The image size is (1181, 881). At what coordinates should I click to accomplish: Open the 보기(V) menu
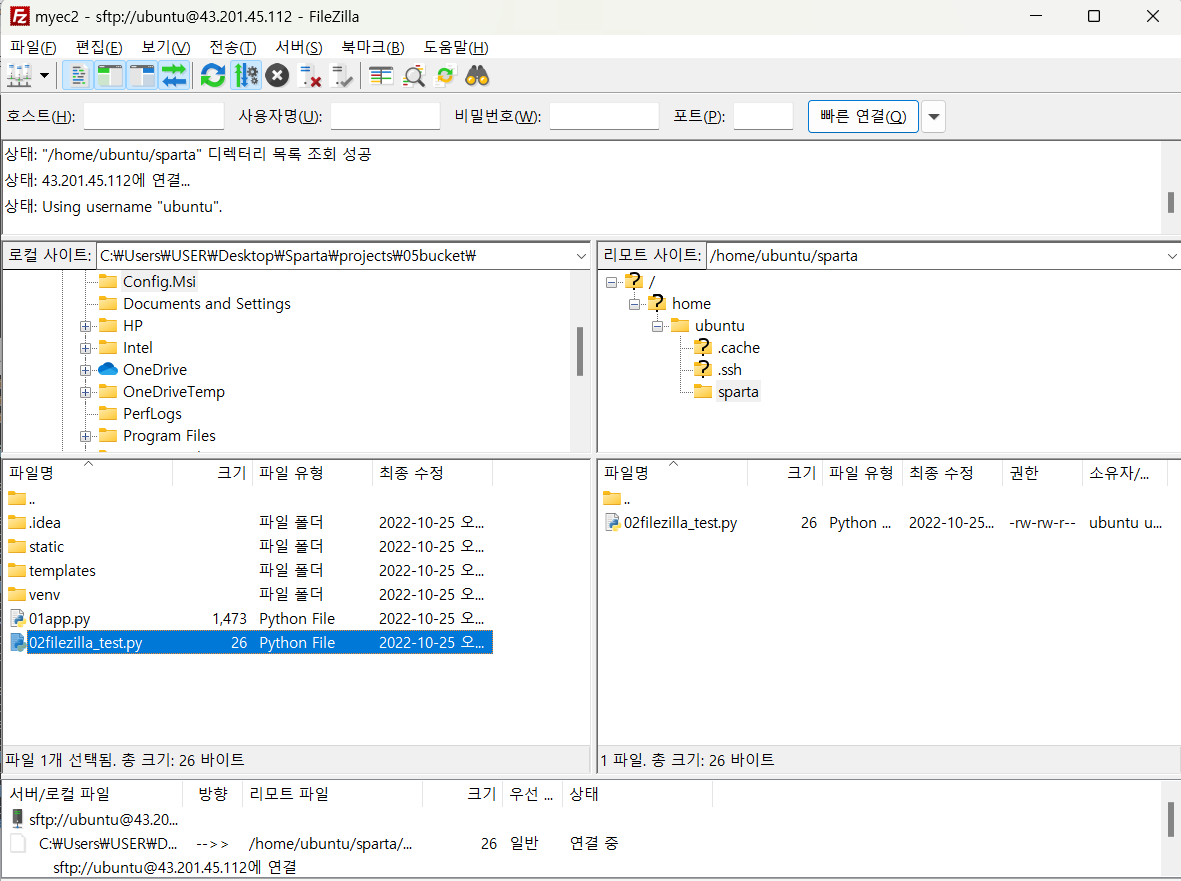[x=166, y=47]
